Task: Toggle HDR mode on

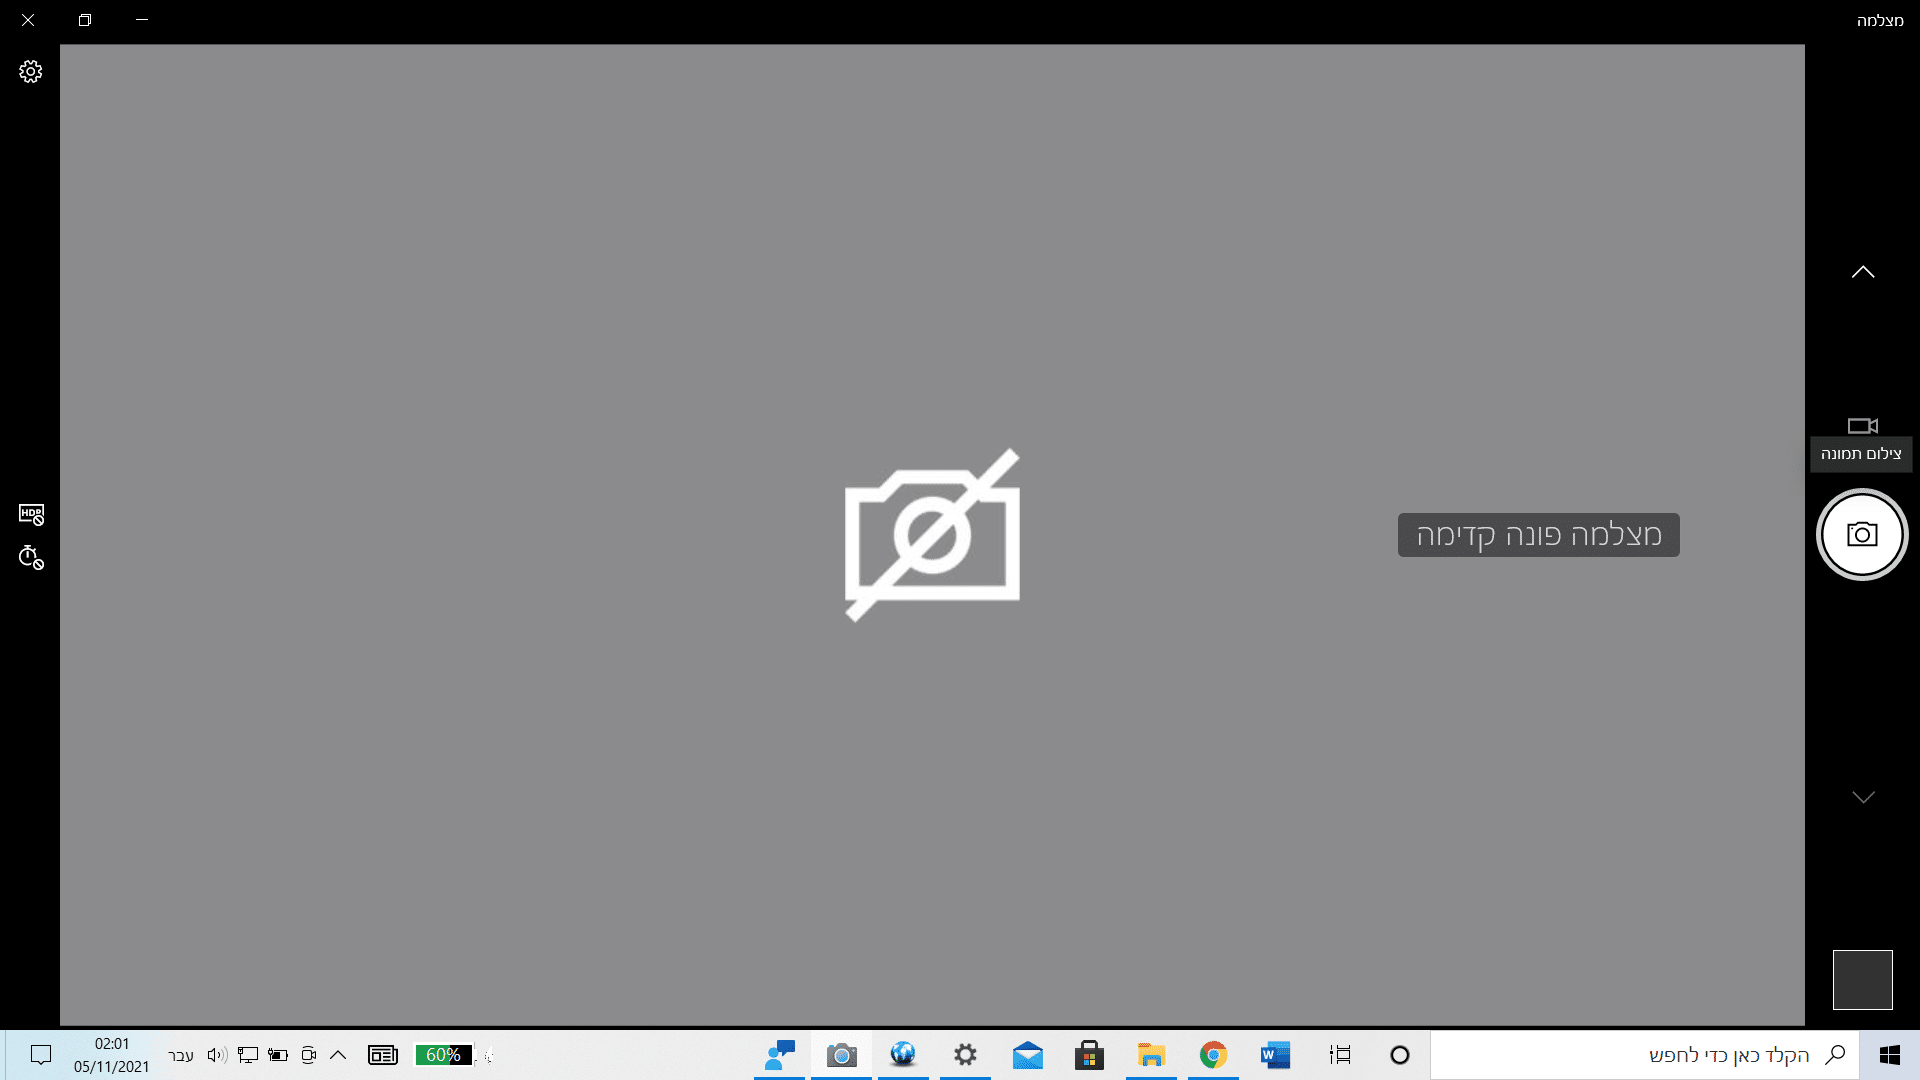Action: (x=30, y=513)
